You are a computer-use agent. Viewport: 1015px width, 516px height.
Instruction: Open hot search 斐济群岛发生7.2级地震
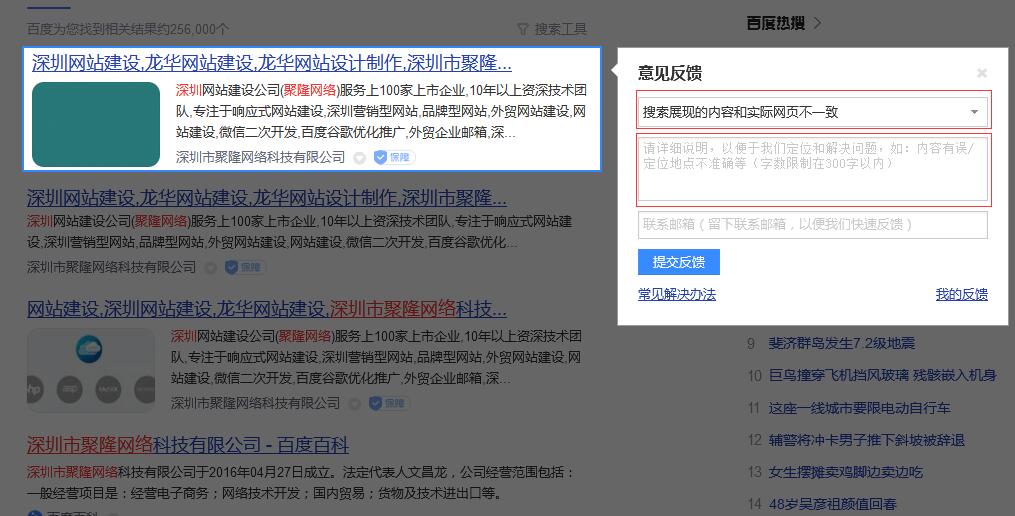(841, 343)
